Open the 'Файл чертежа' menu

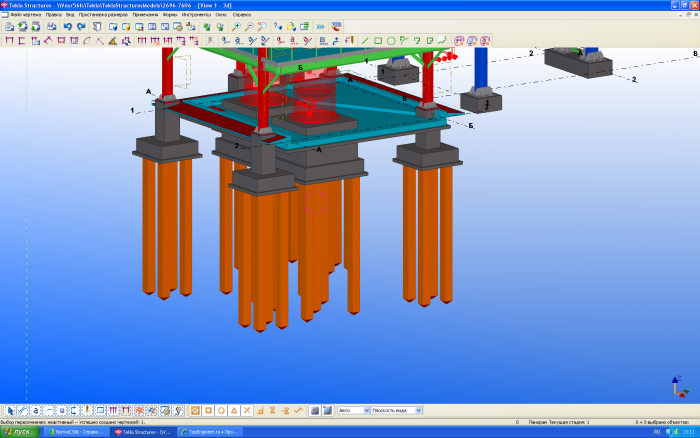pyautogui.click(x=25, y=15)
